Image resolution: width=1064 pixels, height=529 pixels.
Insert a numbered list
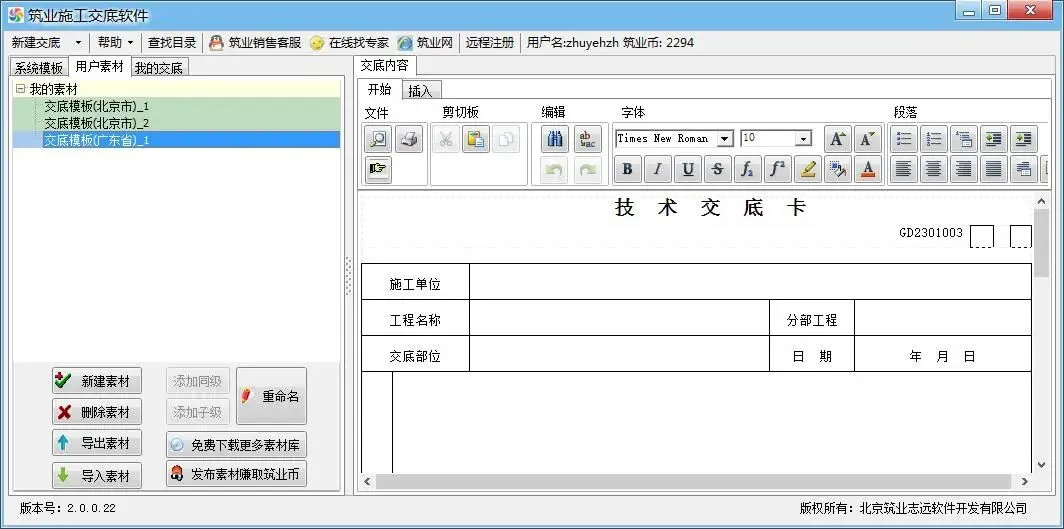(934, 139)
